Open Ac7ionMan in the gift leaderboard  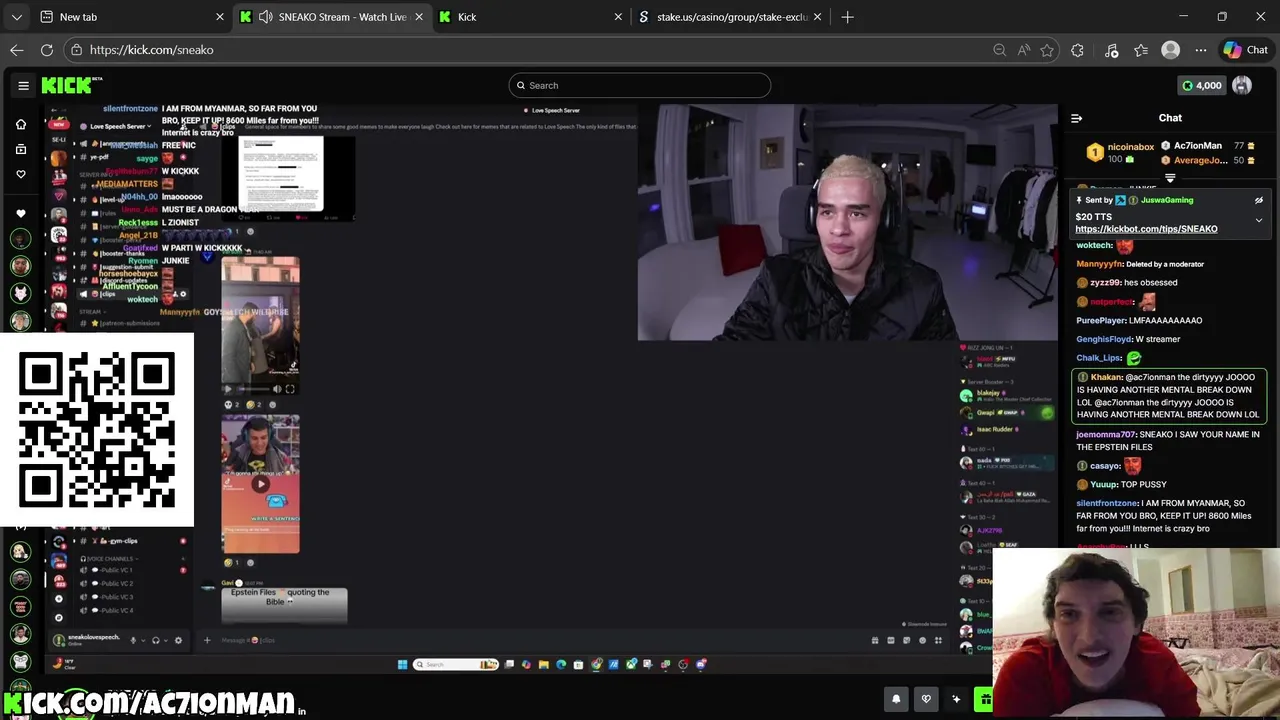click(x=1198, y=146)
